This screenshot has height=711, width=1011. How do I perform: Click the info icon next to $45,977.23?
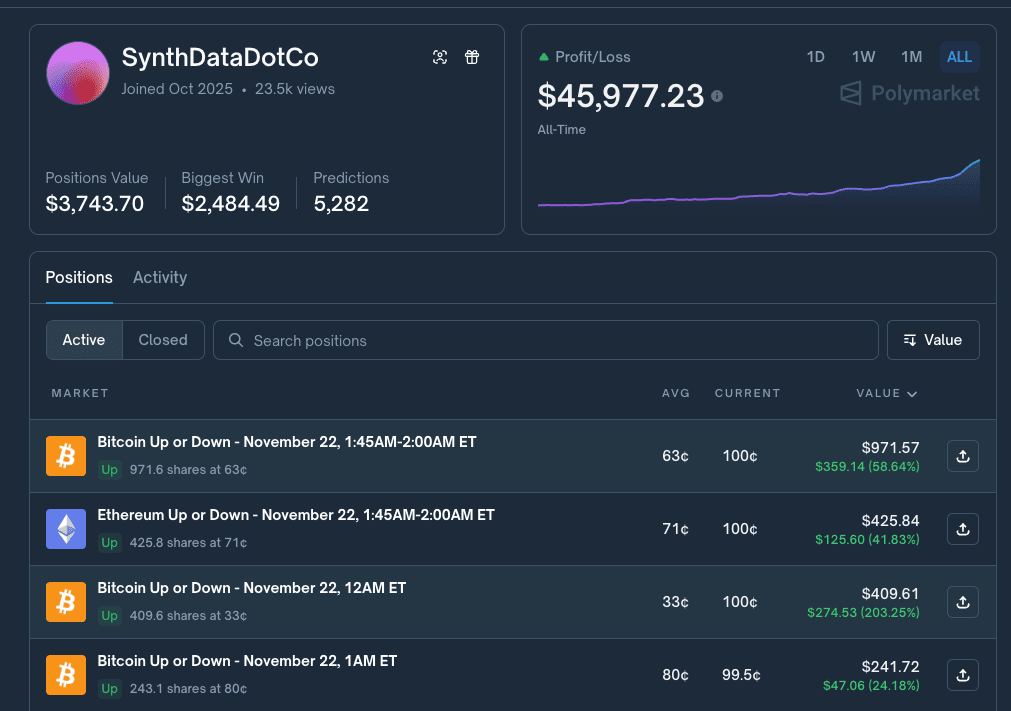coord(717,96)
